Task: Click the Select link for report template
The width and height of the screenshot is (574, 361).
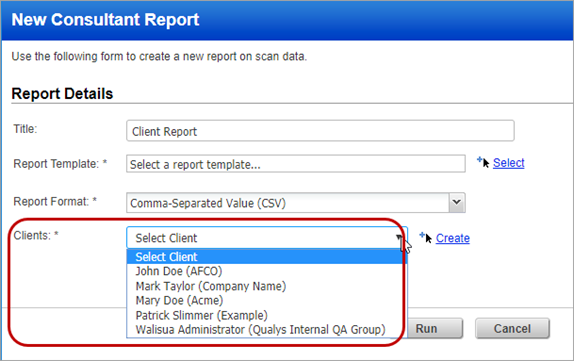Action: (508, 163)
